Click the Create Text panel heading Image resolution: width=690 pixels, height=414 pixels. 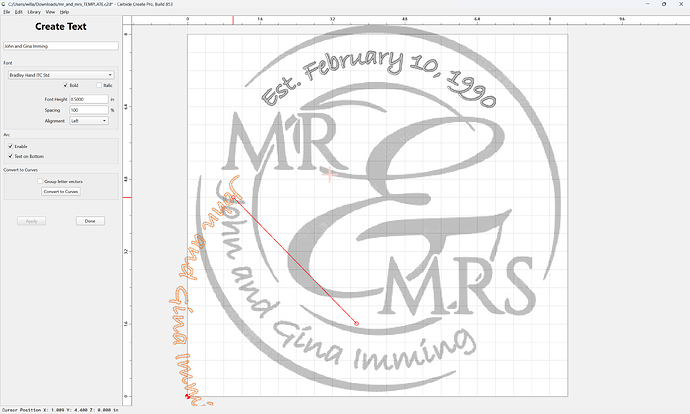tap(61, 26)
